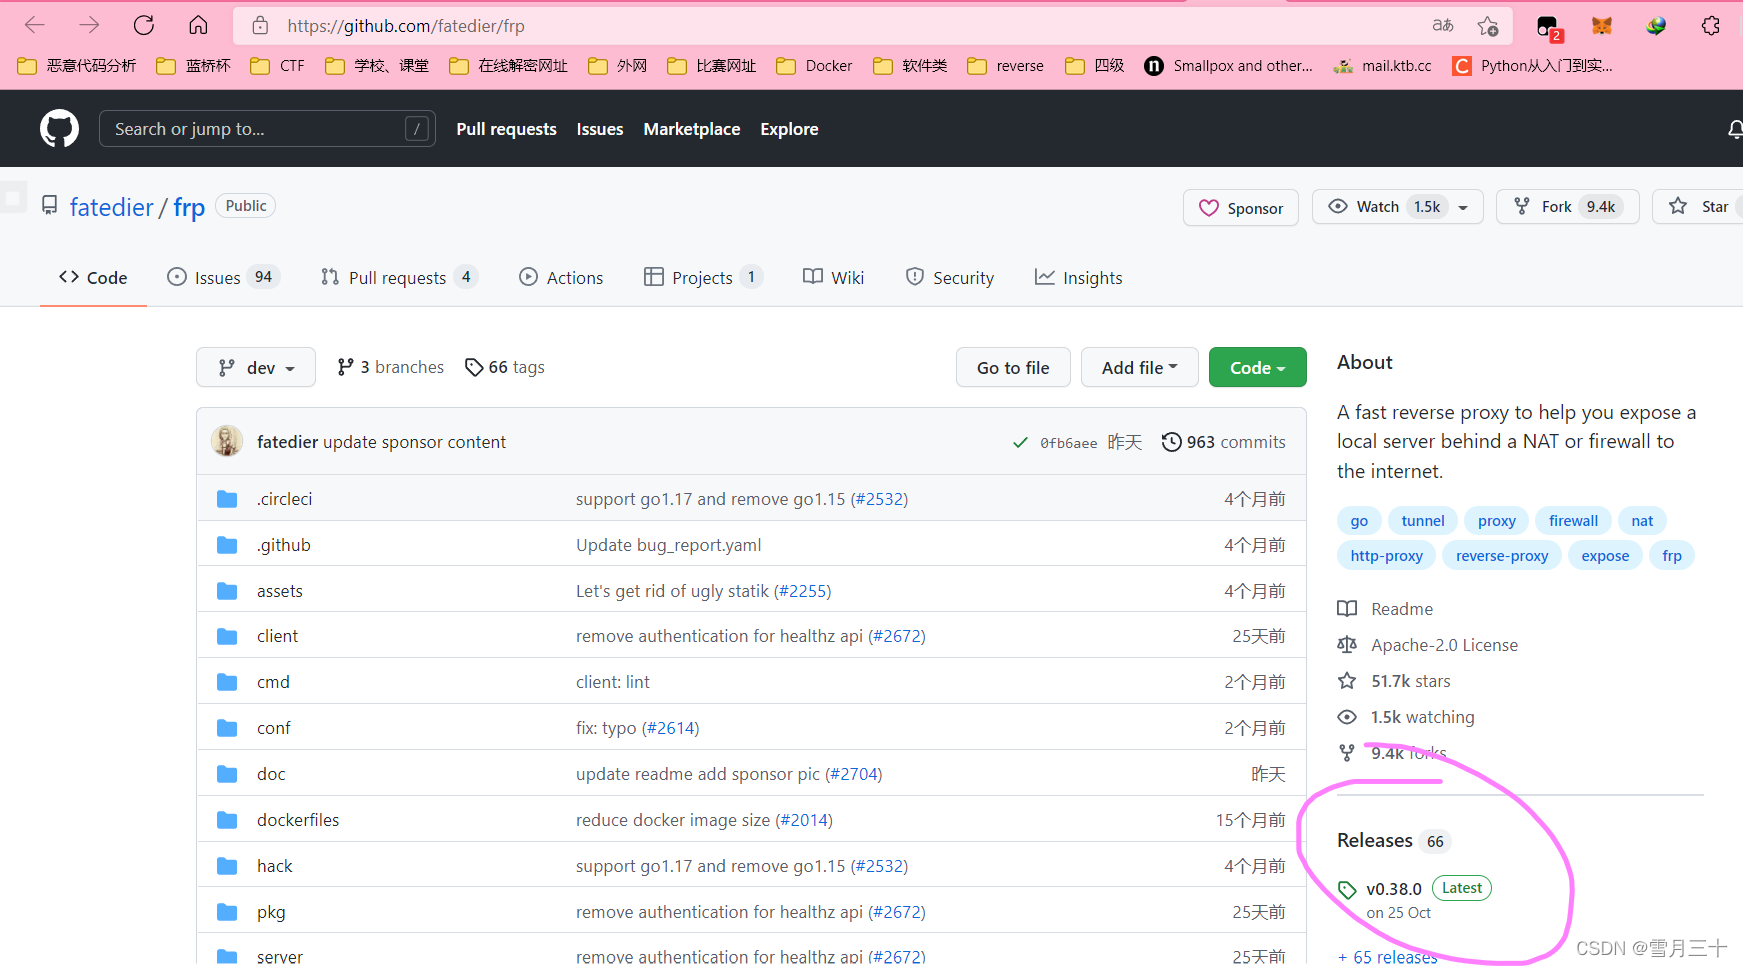Click the GitHub Octocat logo

59,129
